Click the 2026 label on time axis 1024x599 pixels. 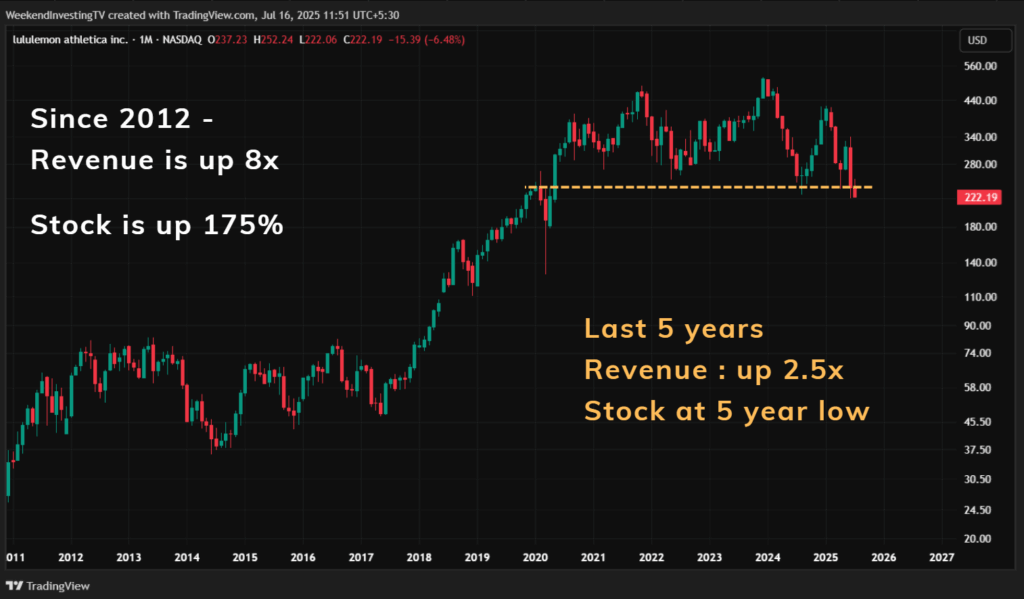[x=884, y=557]
